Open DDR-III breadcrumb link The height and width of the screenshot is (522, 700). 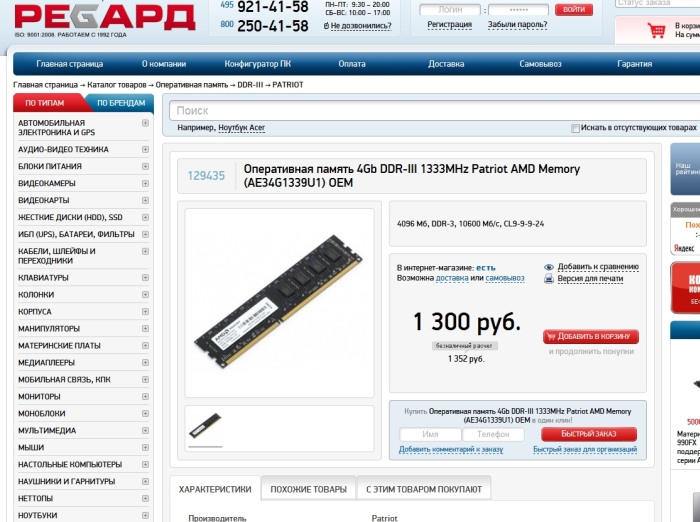pyautogui.click(x=250, y=84)
